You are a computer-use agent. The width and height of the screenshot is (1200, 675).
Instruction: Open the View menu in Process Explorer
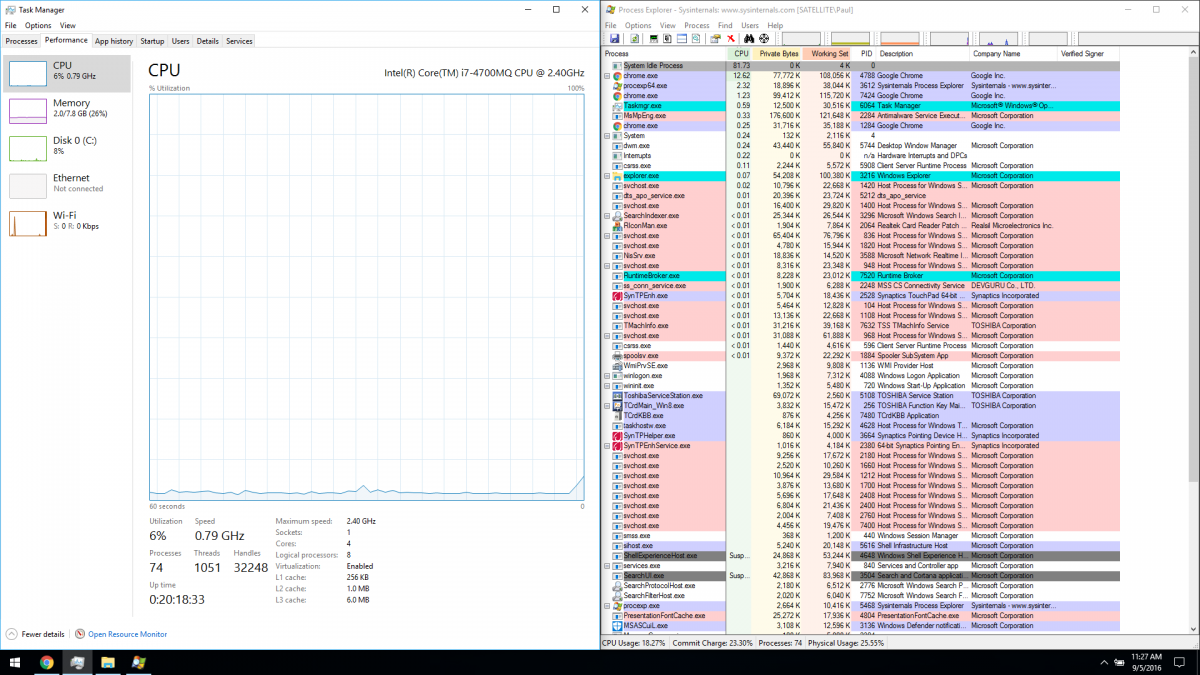coord(667,25)
